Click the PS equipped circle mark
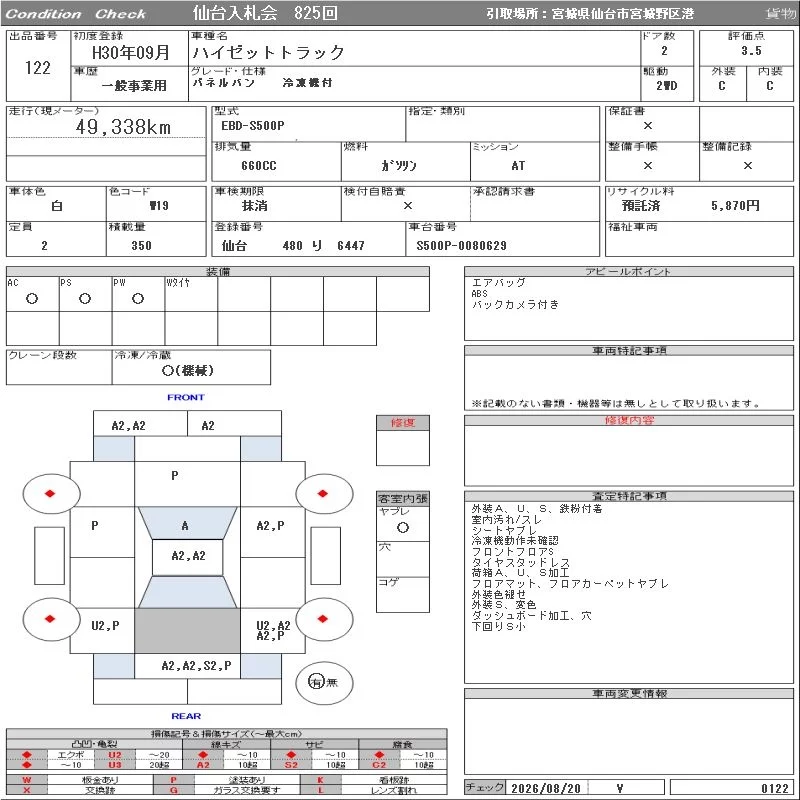 [85, 299]
